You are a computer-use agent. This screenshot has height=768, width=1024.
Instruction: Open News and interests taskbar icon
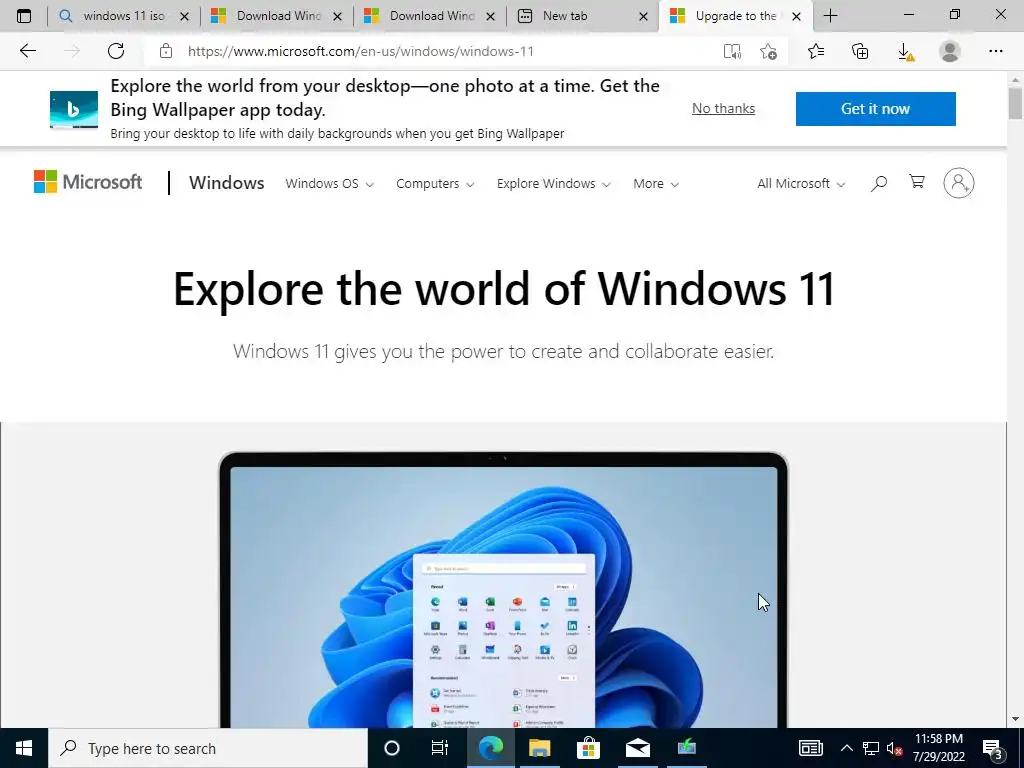pos(810,748)
